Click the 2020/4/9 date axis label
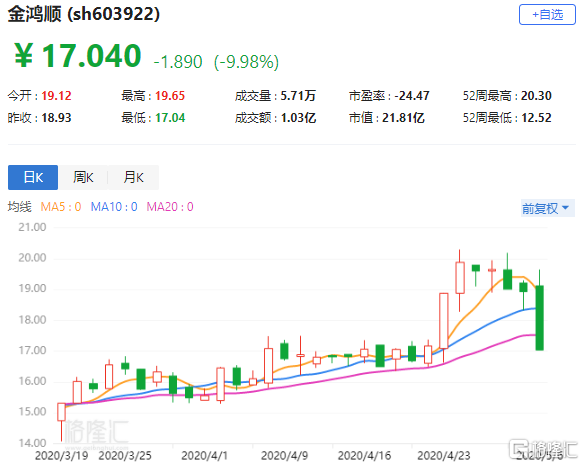Screen dimensions: 584x466 click(285, 456)
